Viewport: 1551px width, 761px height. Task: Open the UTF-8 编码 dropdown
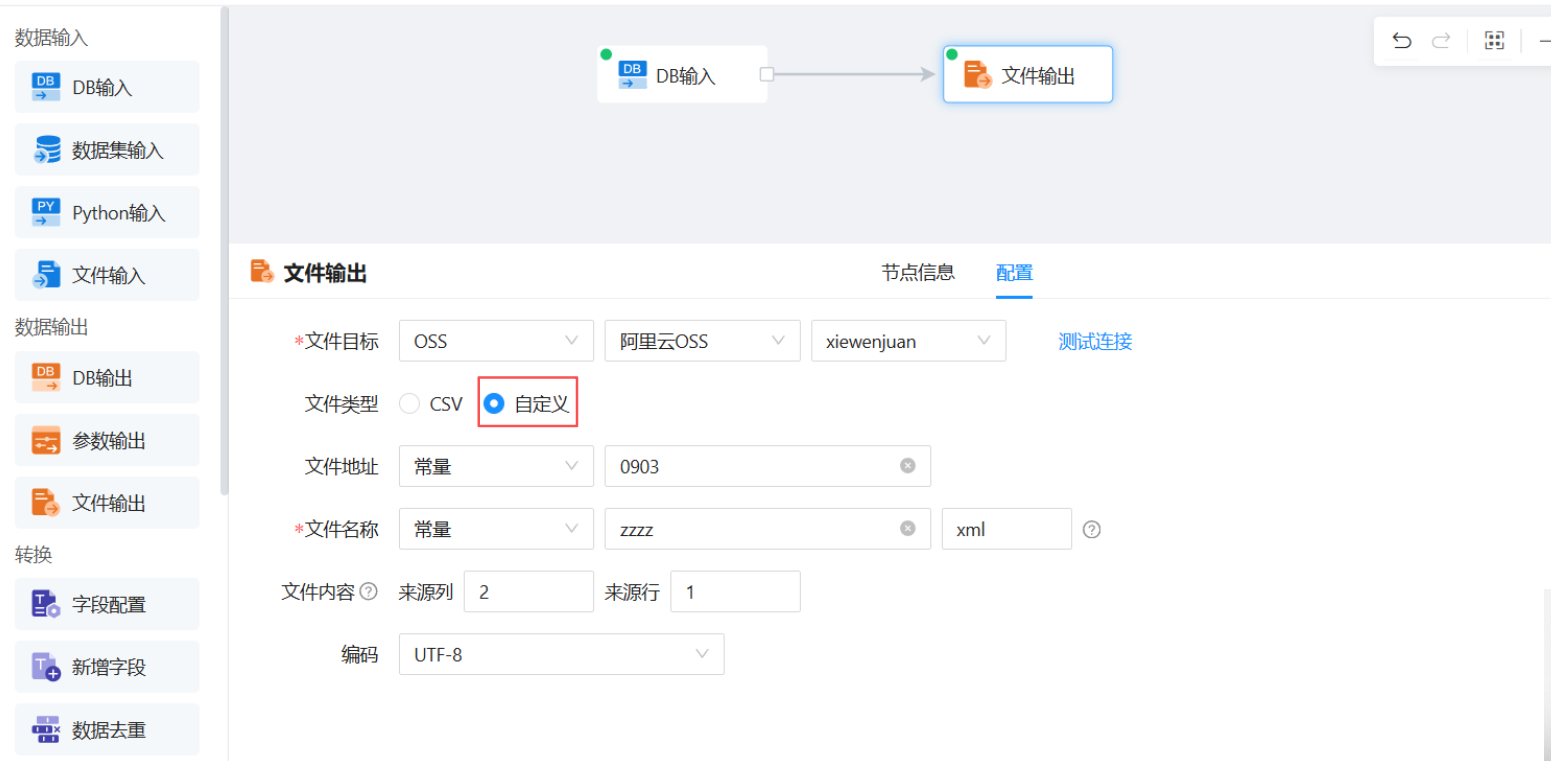561,654
